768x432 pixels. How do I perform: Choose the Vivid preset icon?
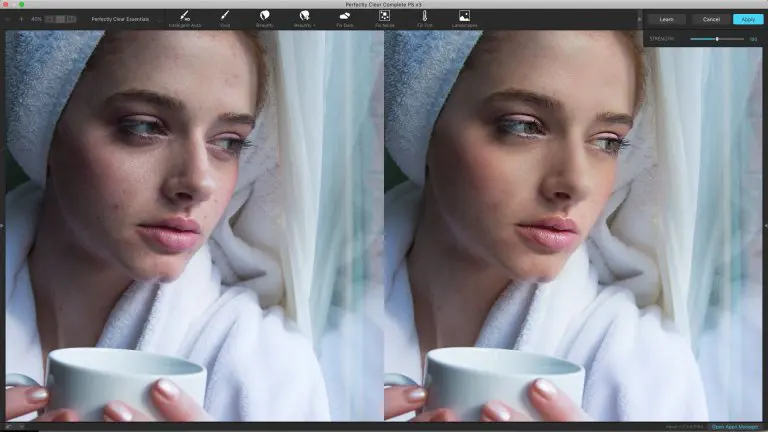[x=225, y=17]
